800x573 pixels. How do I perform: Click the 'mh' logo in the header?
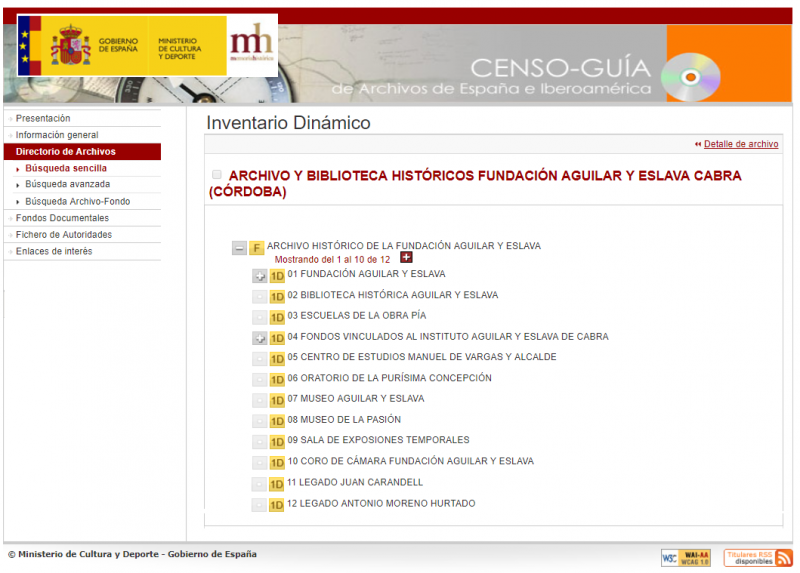[251, 44]
